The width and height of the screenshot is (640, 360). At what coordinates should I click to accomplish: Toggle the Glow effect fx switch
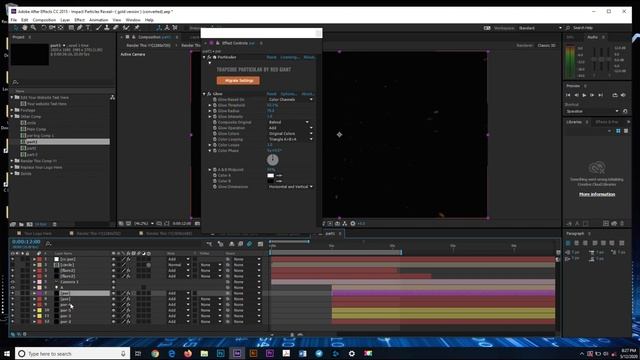(209, 94)
